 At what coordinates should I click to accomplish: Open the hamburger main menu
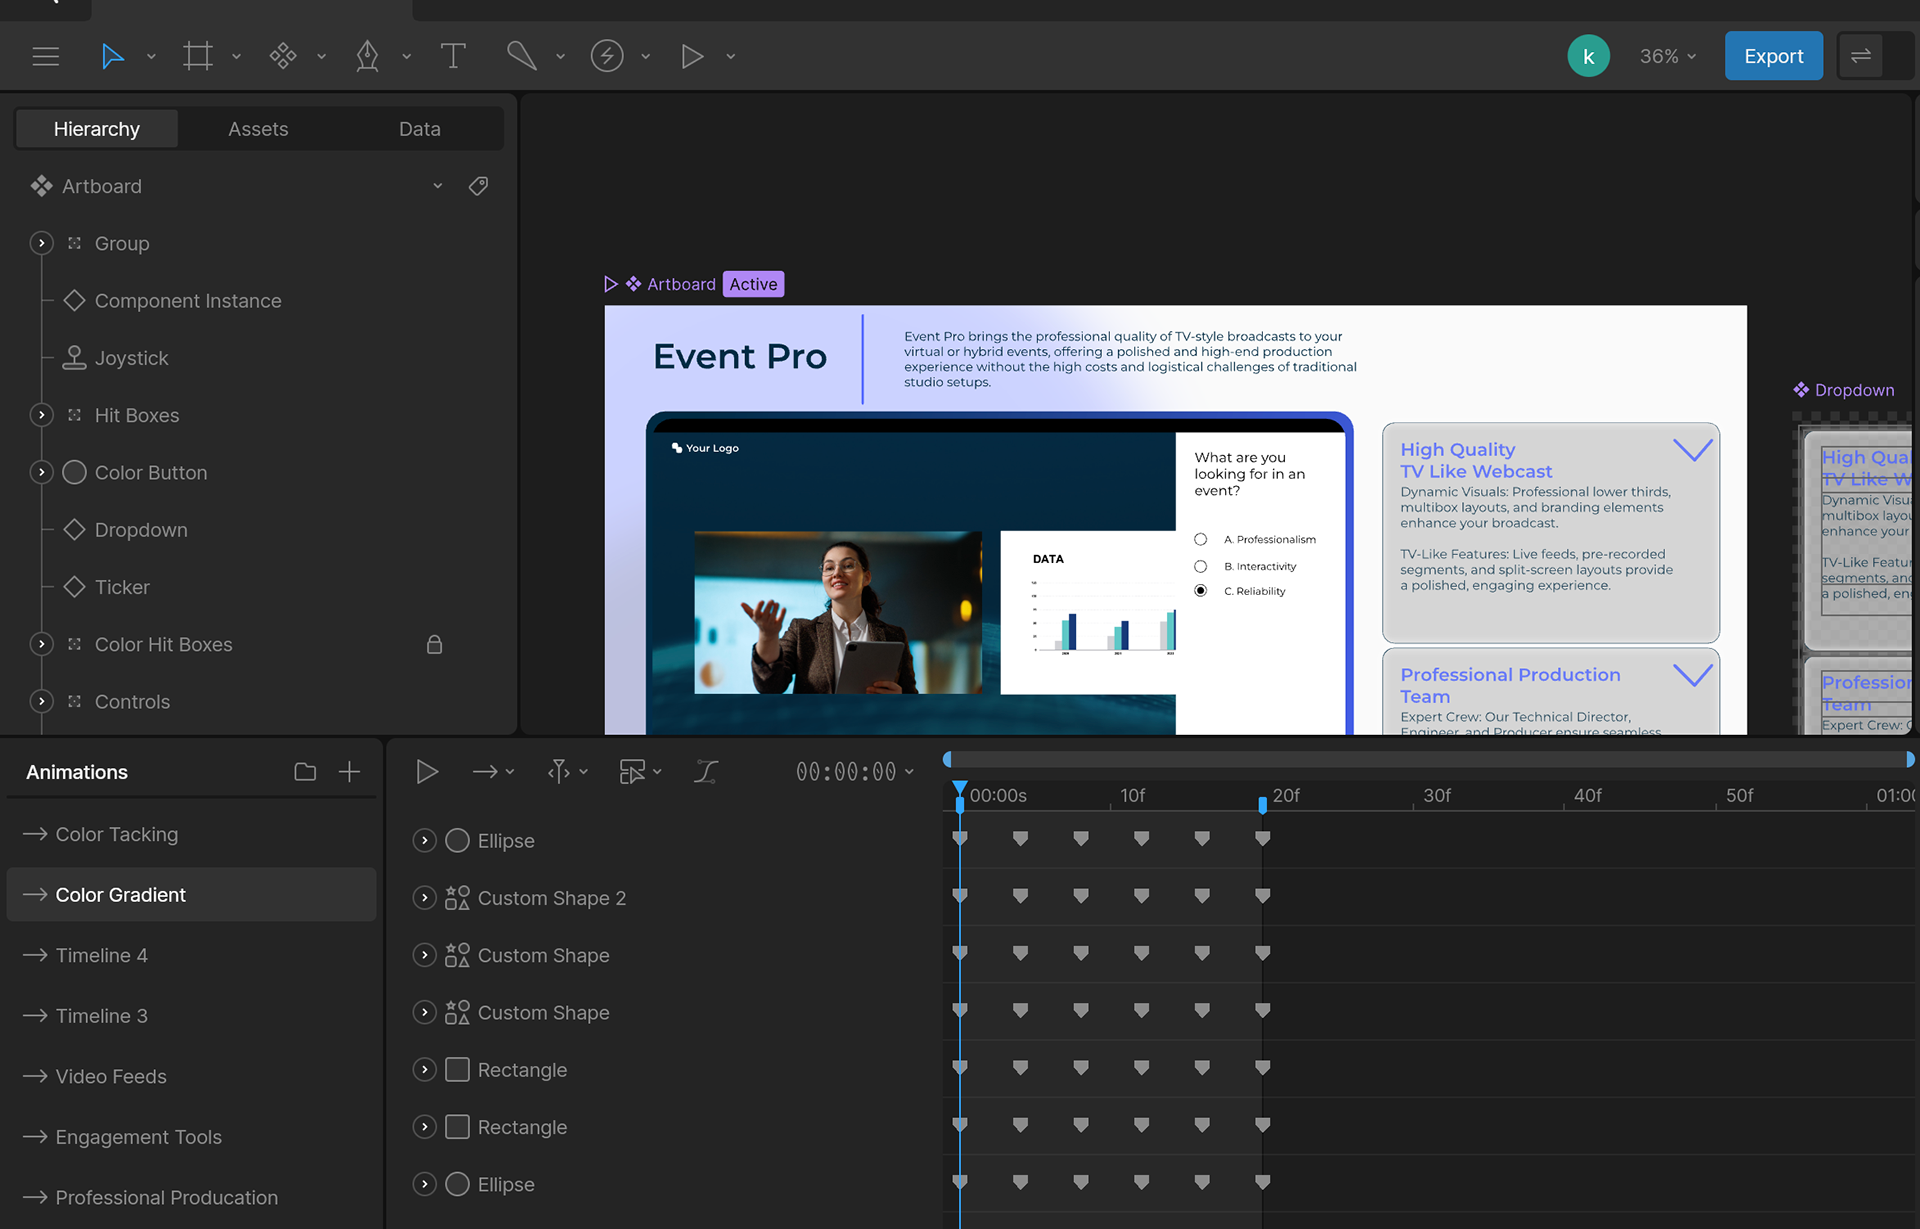coord(46,56)
